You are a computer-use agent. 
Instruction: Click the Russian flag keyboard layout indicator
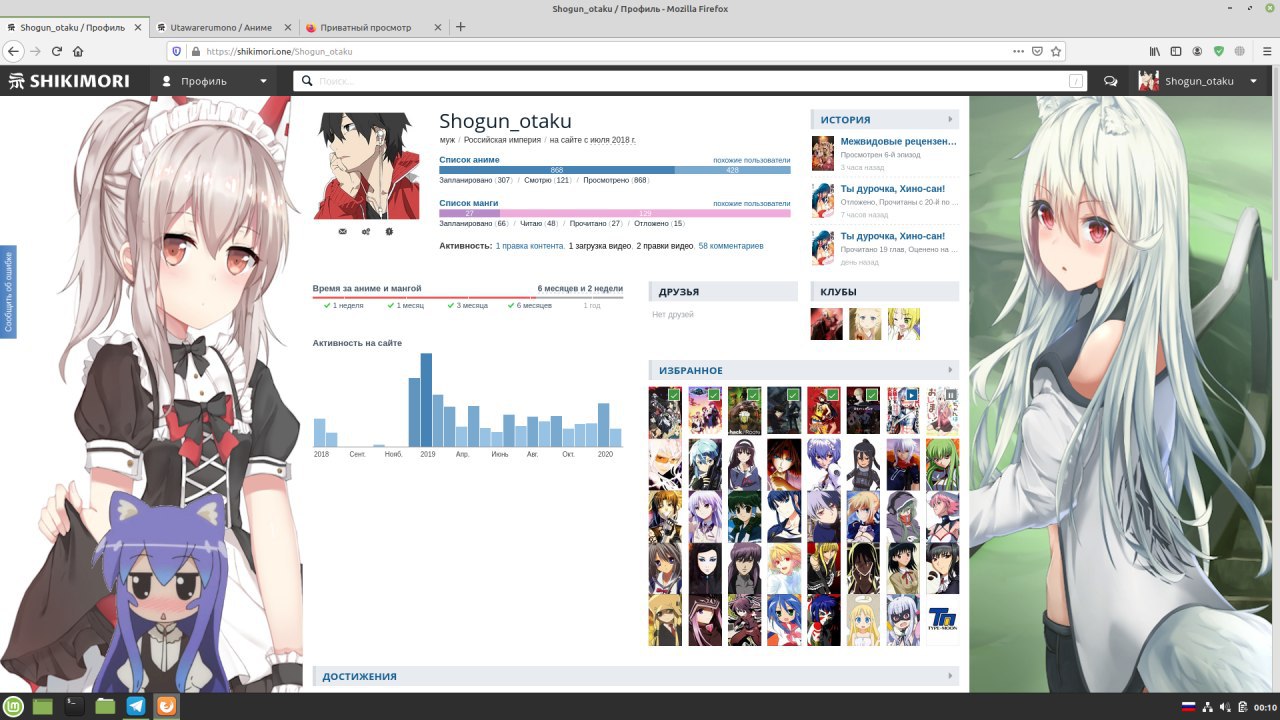[1189, 707]
